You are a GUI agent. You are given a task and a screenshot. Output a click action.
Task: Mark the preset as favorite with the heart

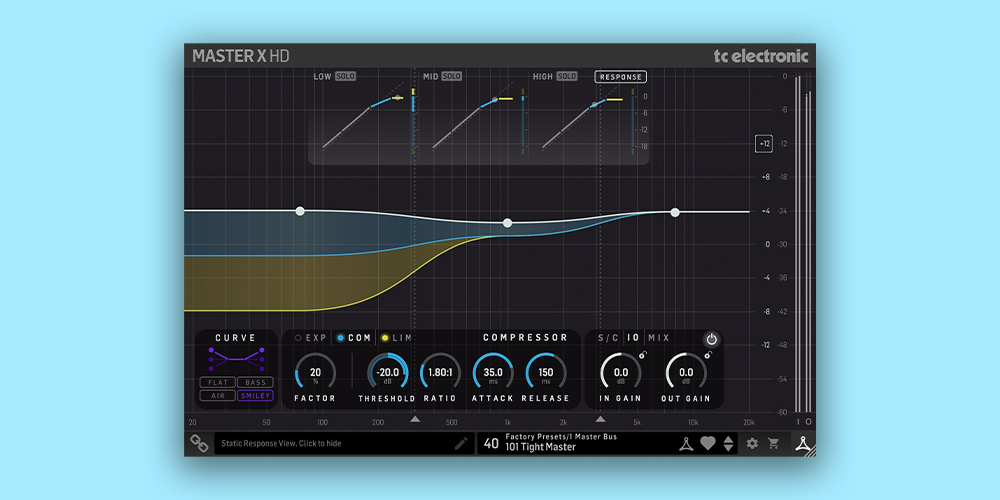click(x=708, y=443)
